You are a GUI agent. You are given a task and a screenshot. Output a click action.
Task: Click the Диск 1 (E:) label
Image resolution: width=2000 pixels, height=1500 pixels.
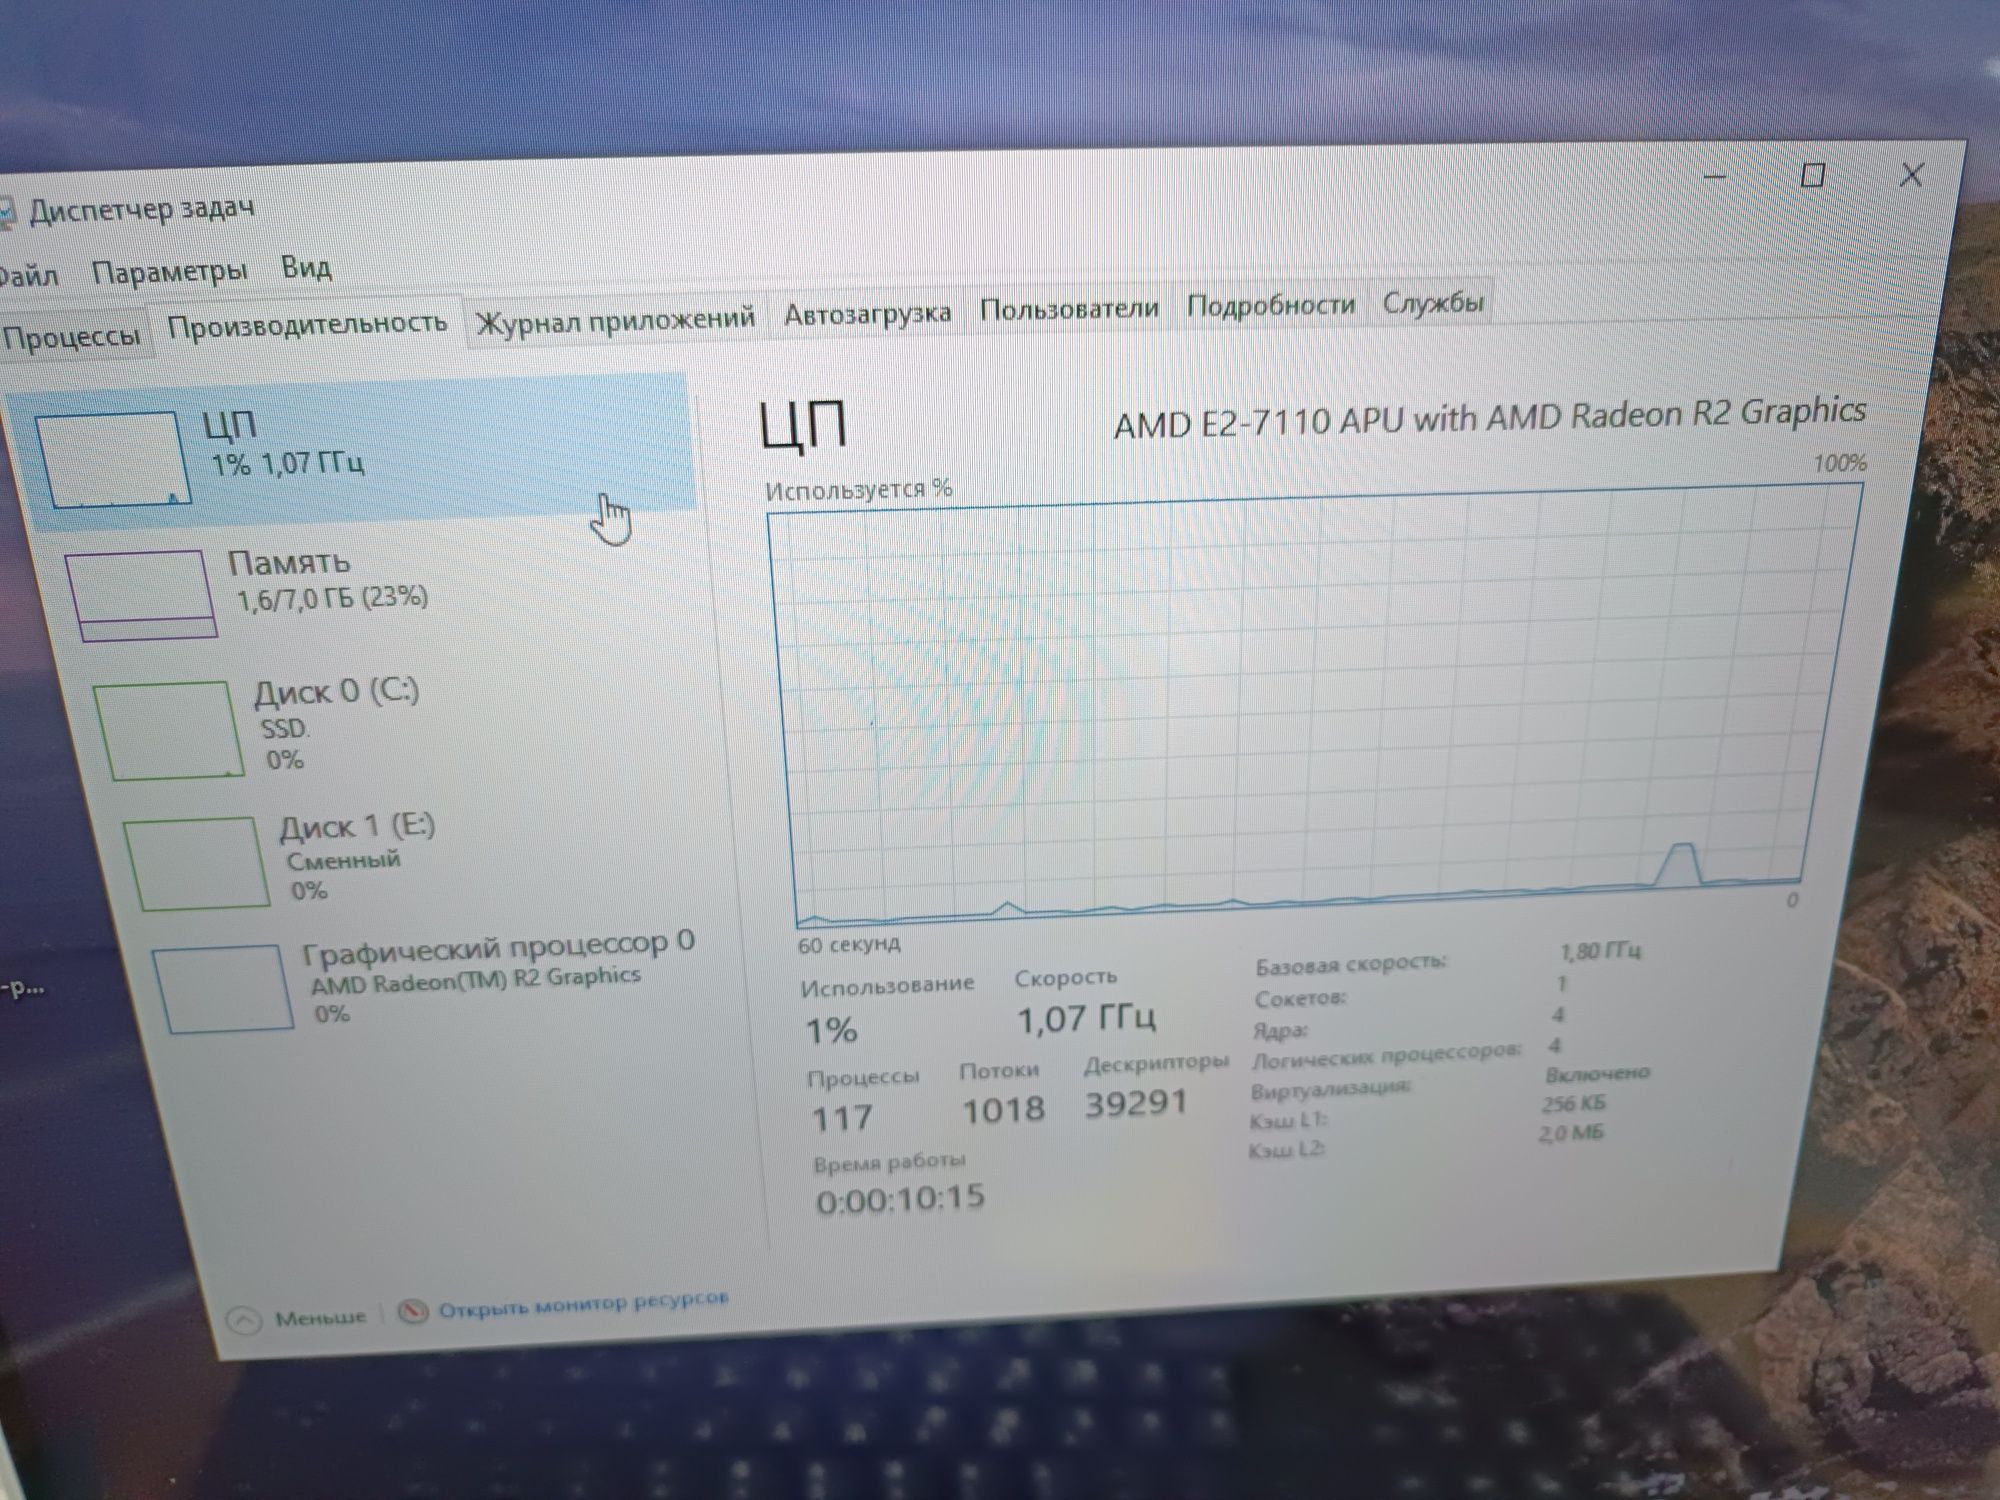pos(357,827)
